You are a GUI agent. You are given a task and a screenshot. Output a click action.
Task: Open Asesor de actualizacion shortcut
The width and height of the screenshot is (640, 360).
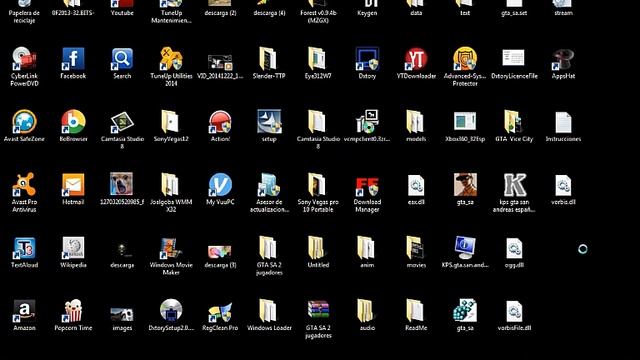pyautogui.click(x=269, y=185)
